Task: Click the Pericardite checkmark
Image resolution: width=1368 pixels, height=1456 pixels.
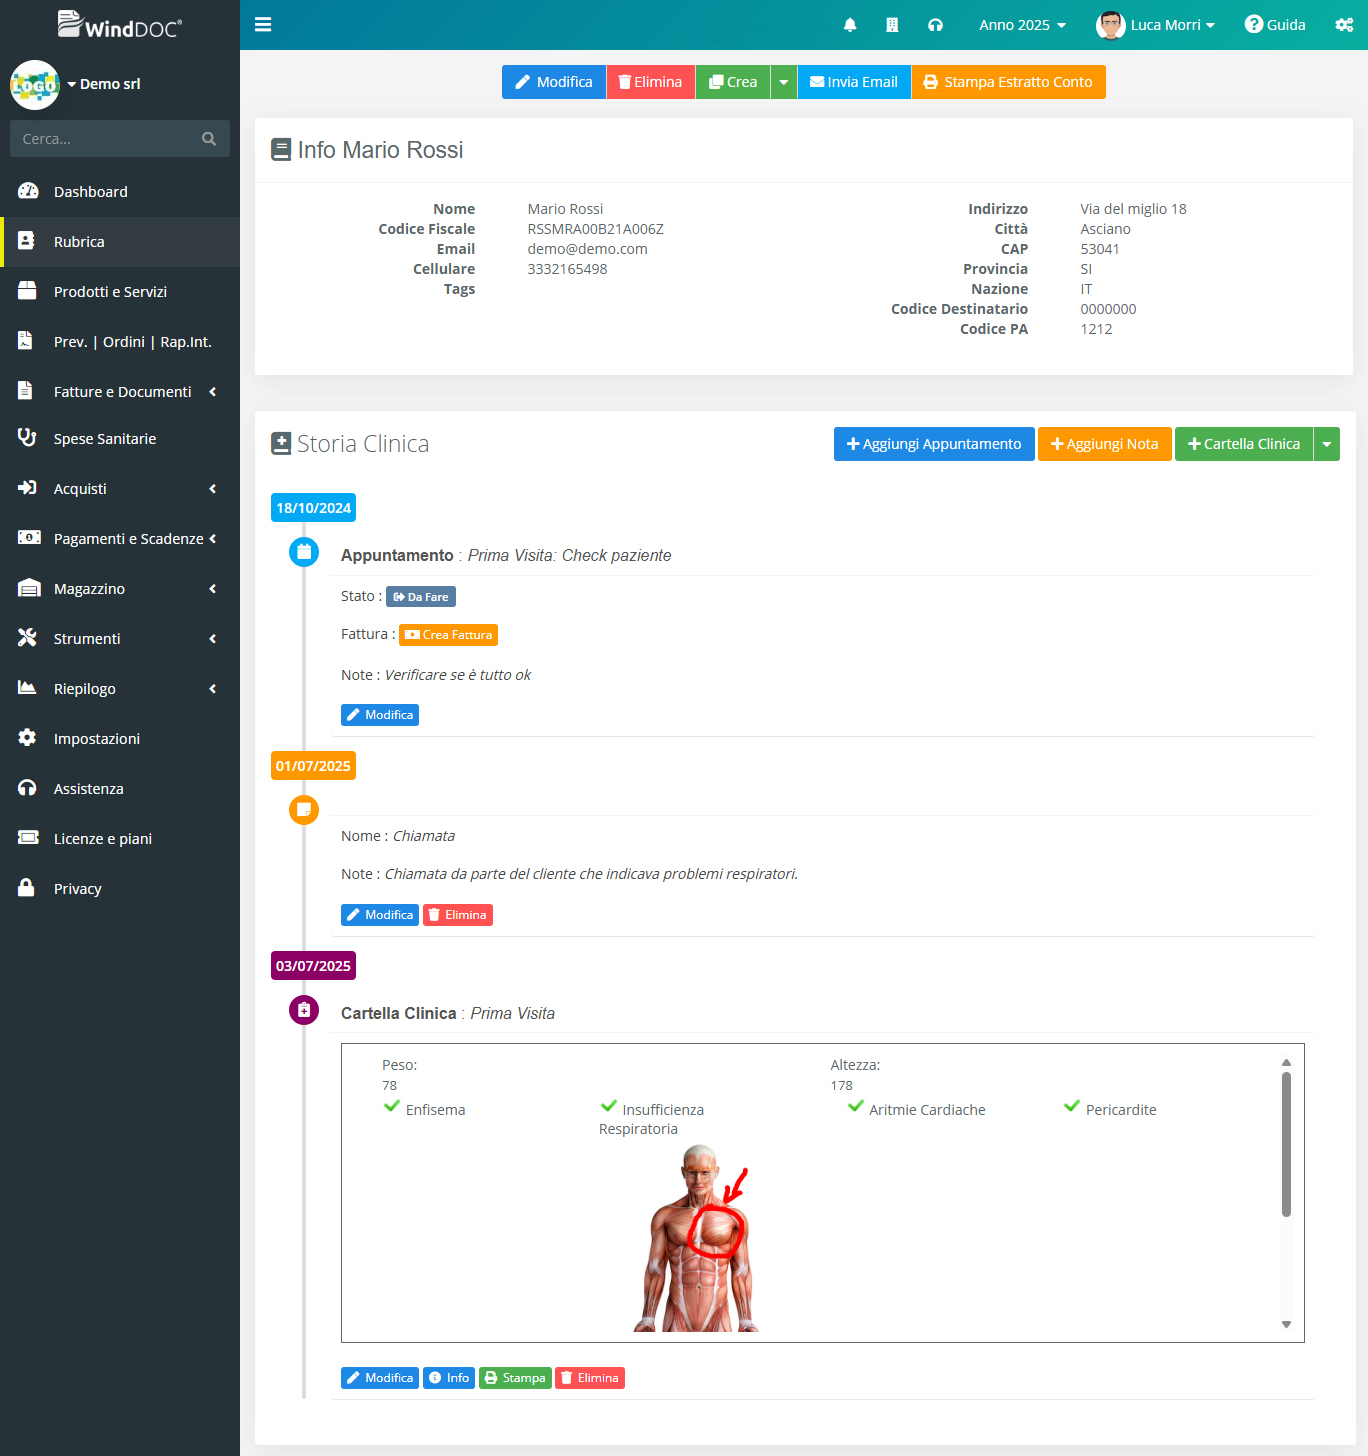Action: pyautogui.click(x=1072, y=1106)
